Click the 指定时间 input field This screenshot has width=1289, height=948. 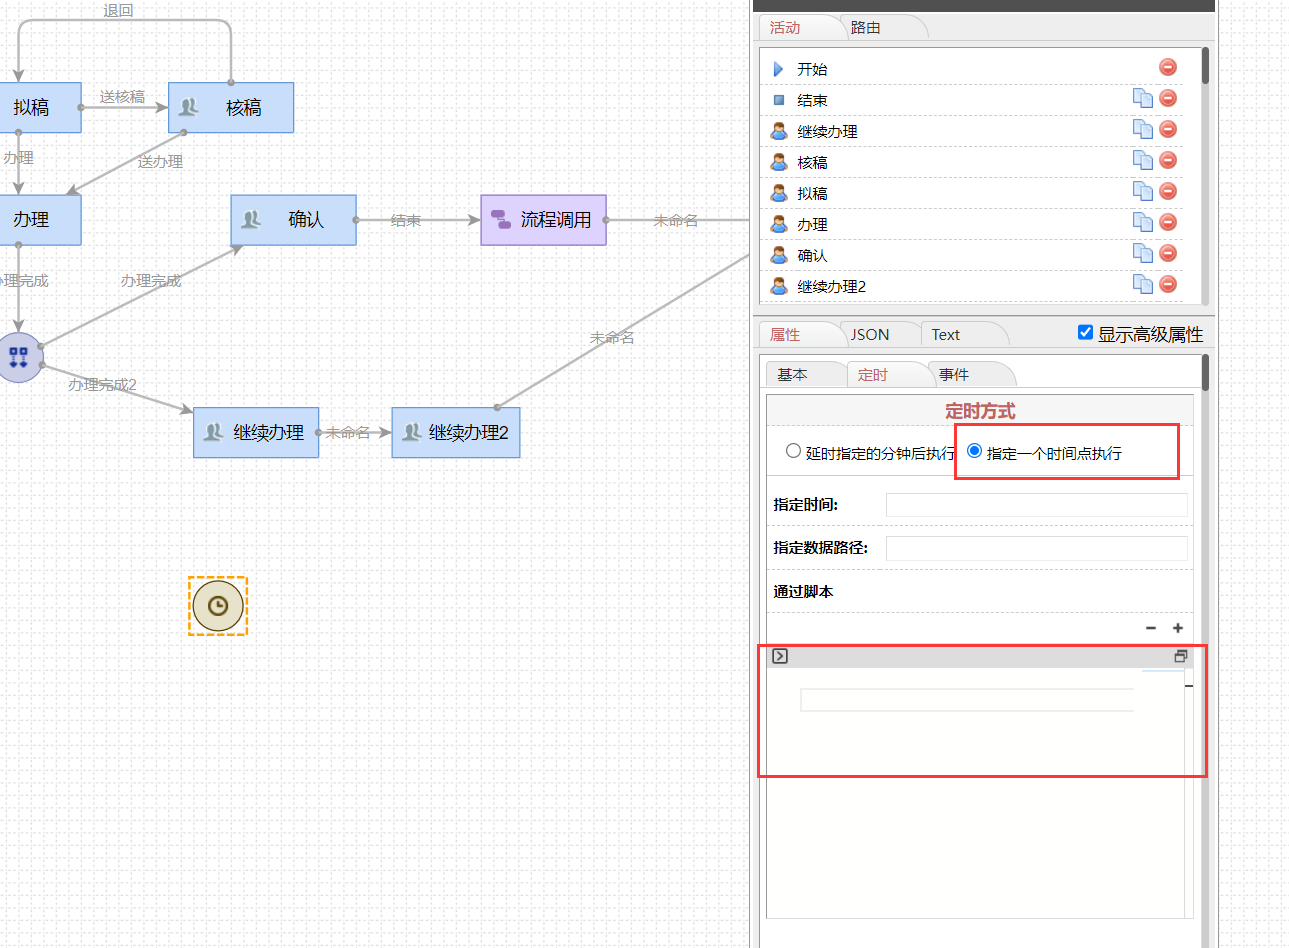[x=1036, y=505]
